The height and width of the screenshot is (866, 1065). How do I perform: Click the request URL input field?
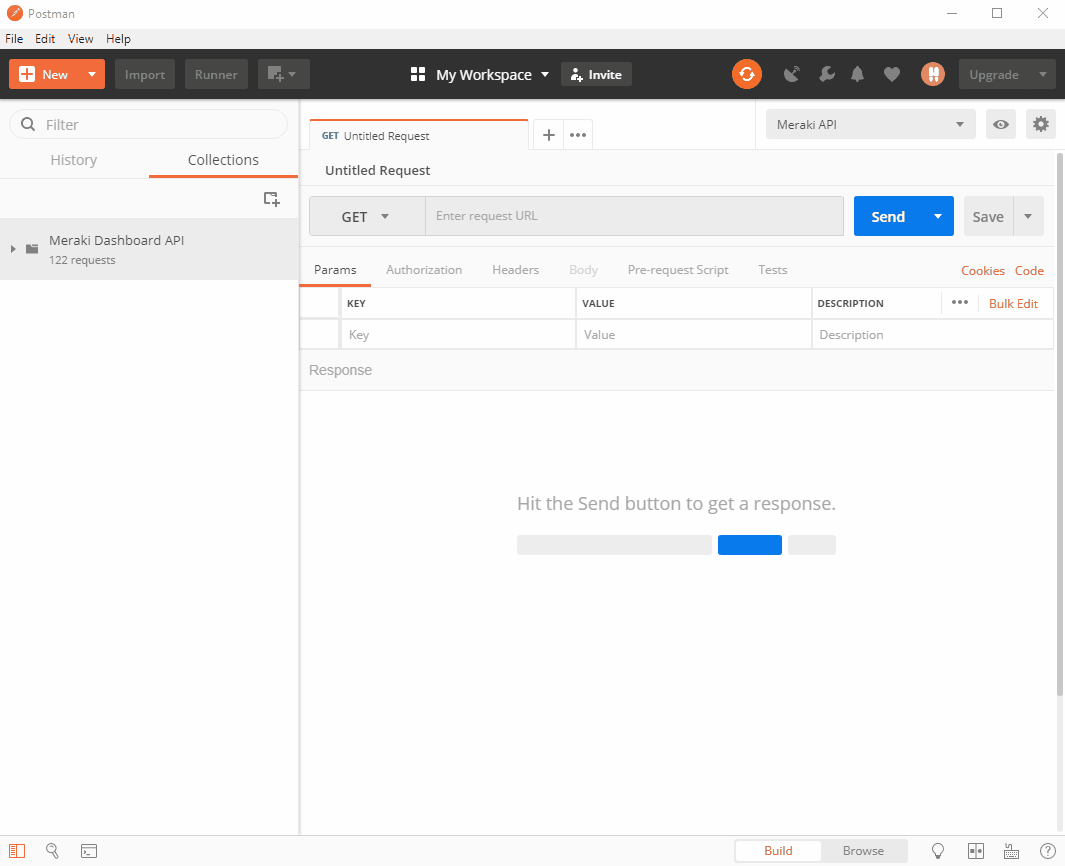(x=634, y=216)
